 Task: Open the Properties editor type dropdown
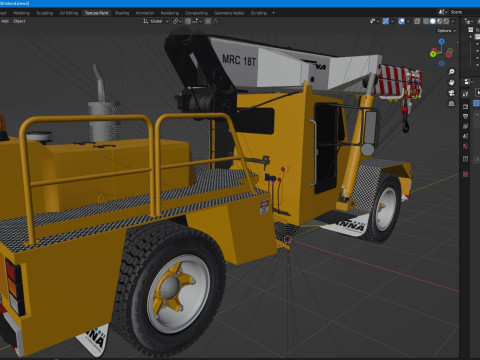point(468,82)
